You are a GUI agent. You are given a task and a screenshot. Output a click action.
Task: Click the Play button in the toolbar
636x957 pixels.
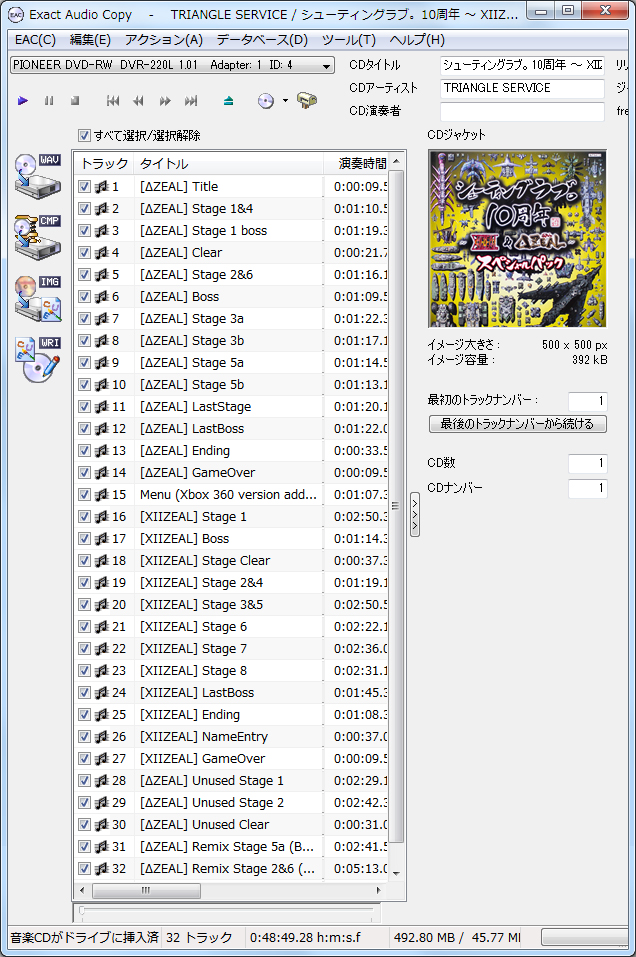point(23,101)
